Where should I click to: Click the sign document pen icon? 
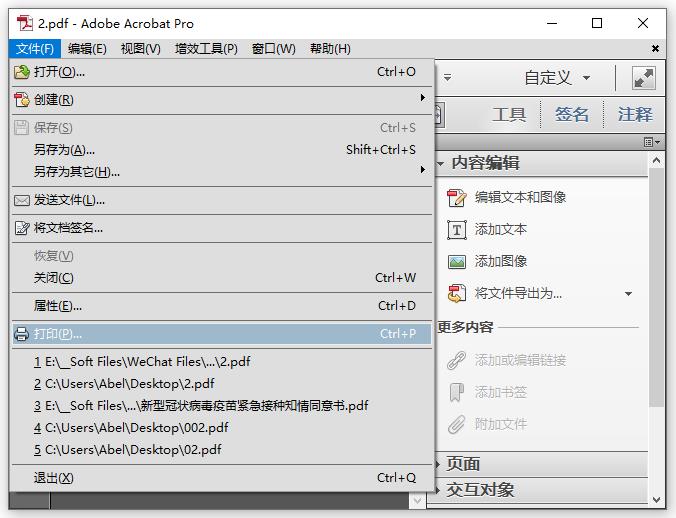[22, 228]
